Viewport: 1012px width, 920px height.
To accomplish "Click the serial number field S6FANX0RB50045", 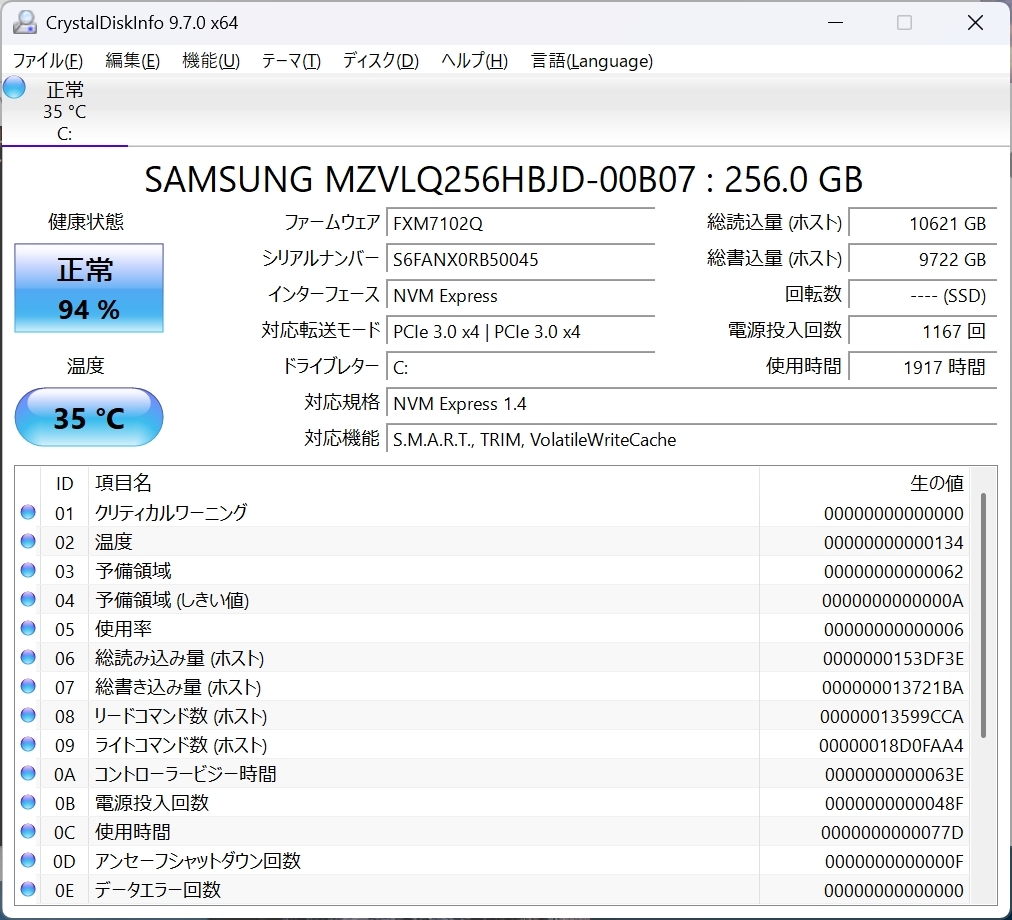I will 521,260.
